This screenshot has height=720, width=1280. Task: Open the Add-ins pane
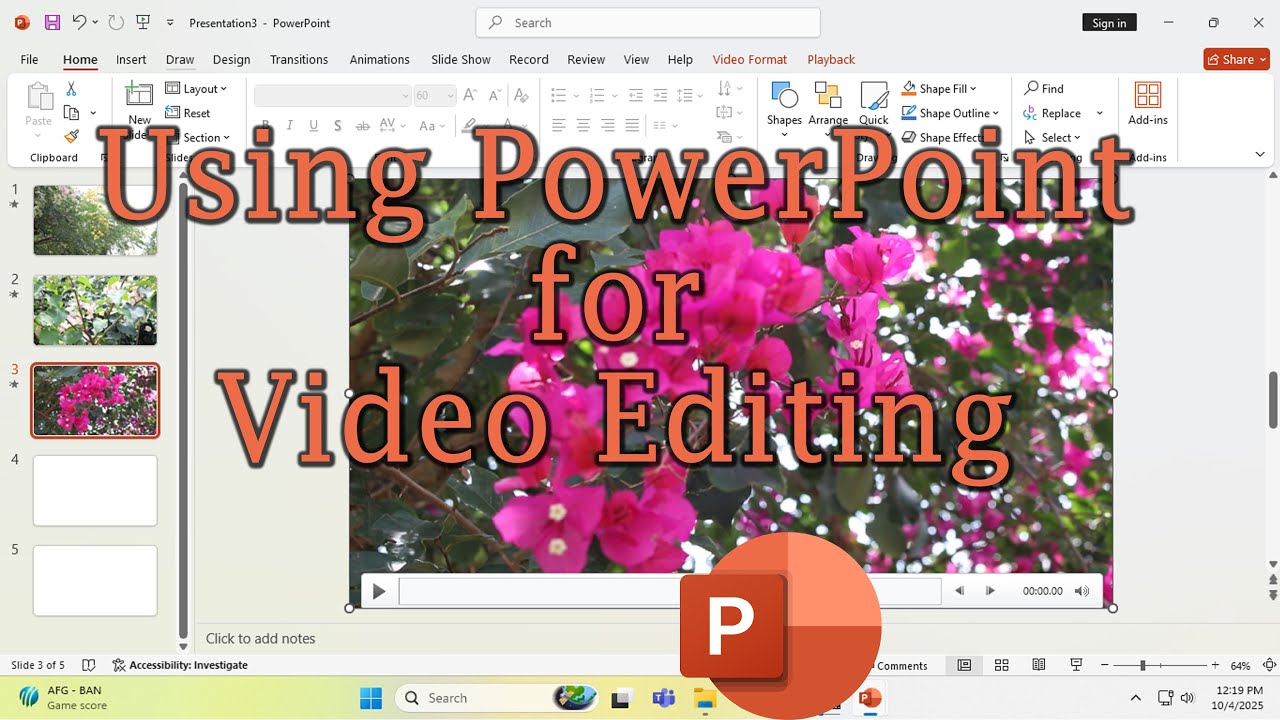(1147, 103)
